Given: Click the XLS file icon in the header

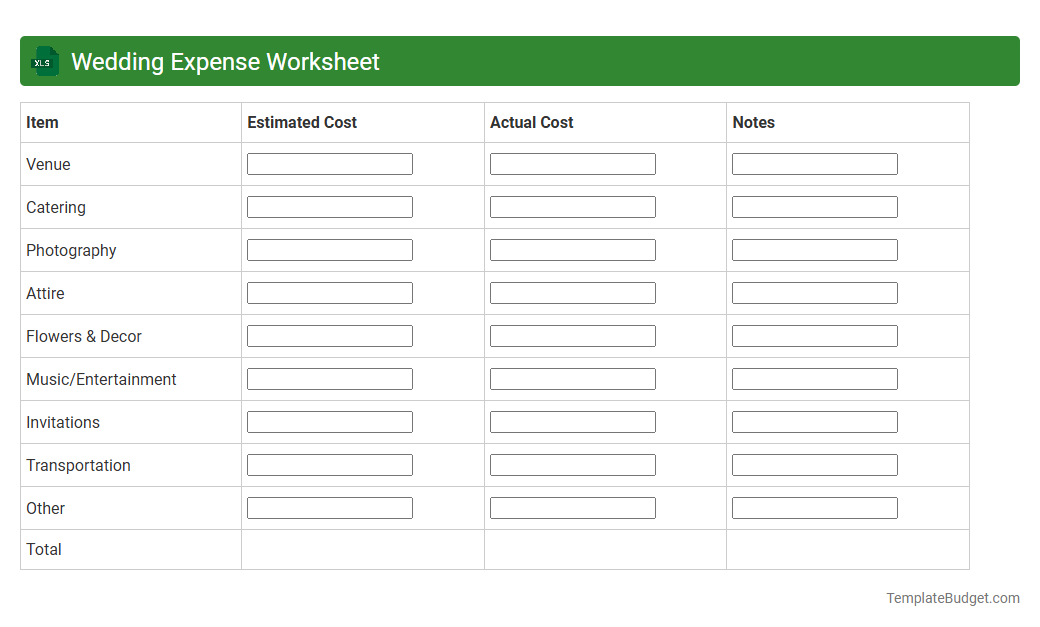Looking at the screenshot, I should coord(44,61).
